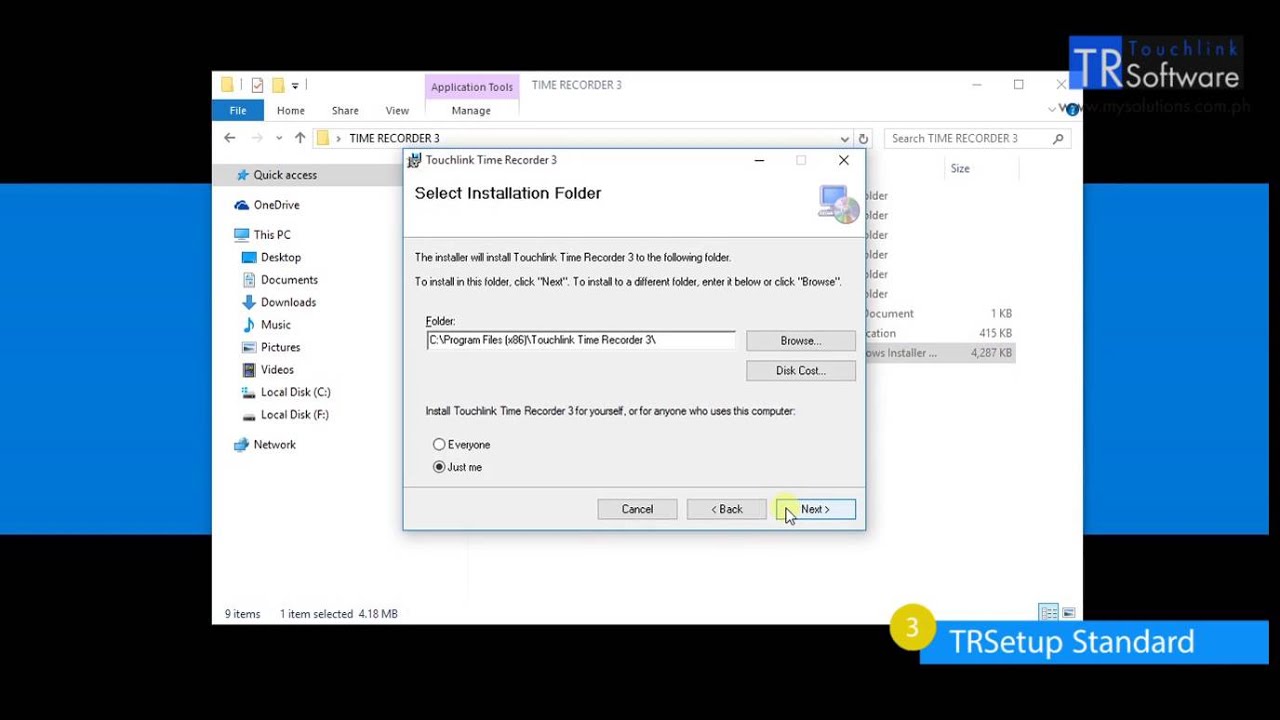Open the Explorer help icon

tap(1072, 109)
